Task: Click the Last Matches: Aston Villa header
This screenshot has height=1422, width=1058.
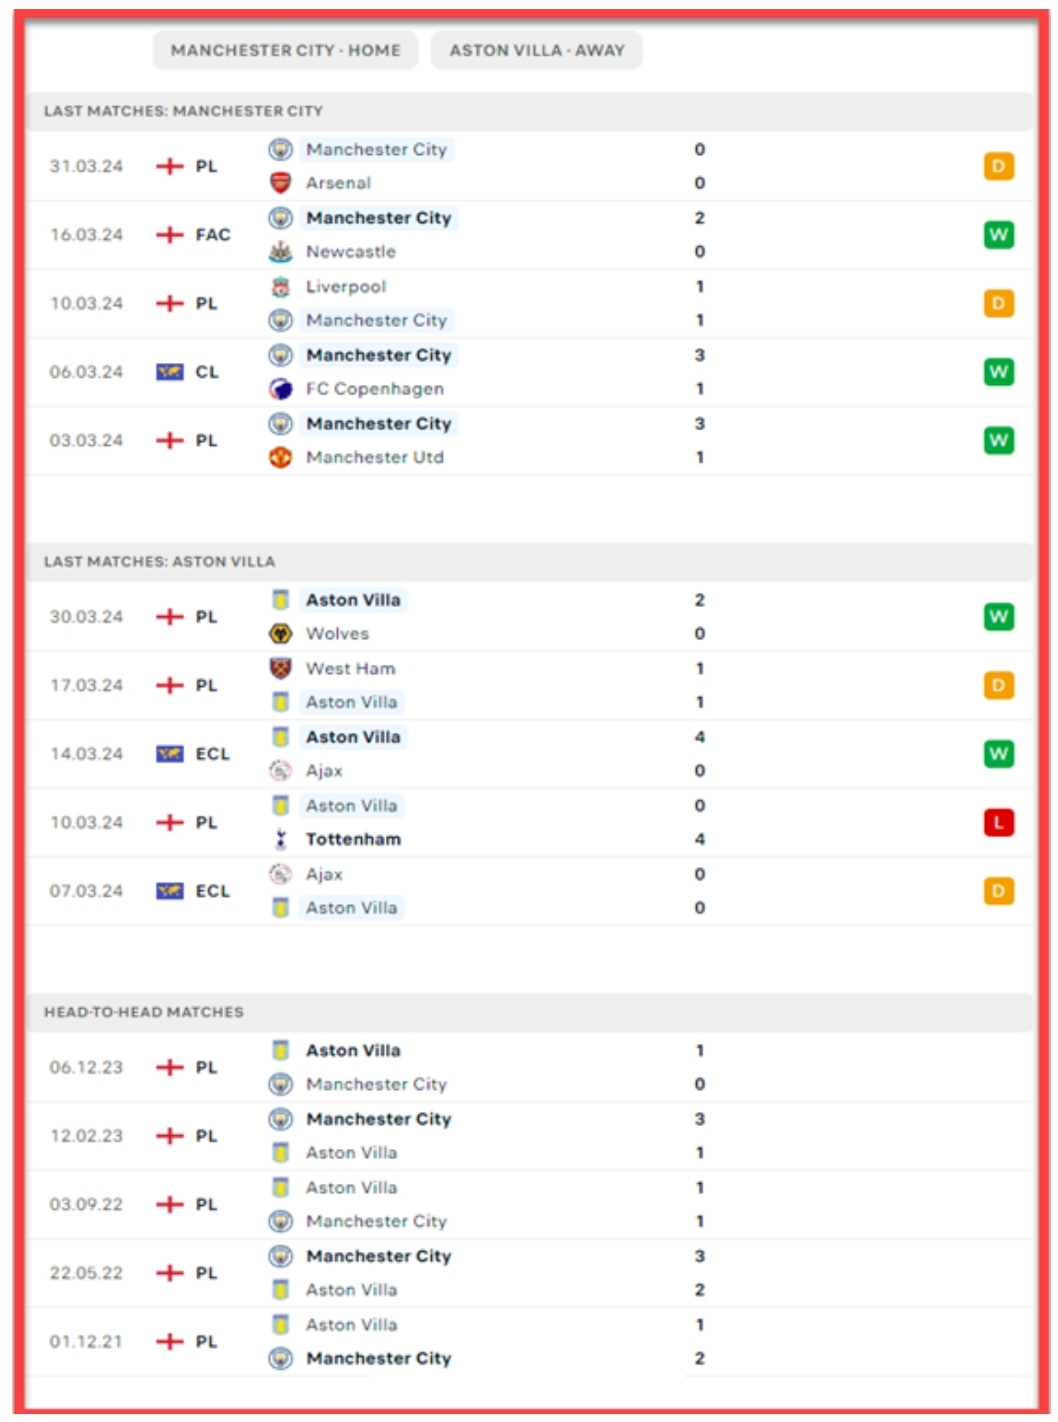Action: [x=159, y=562]
